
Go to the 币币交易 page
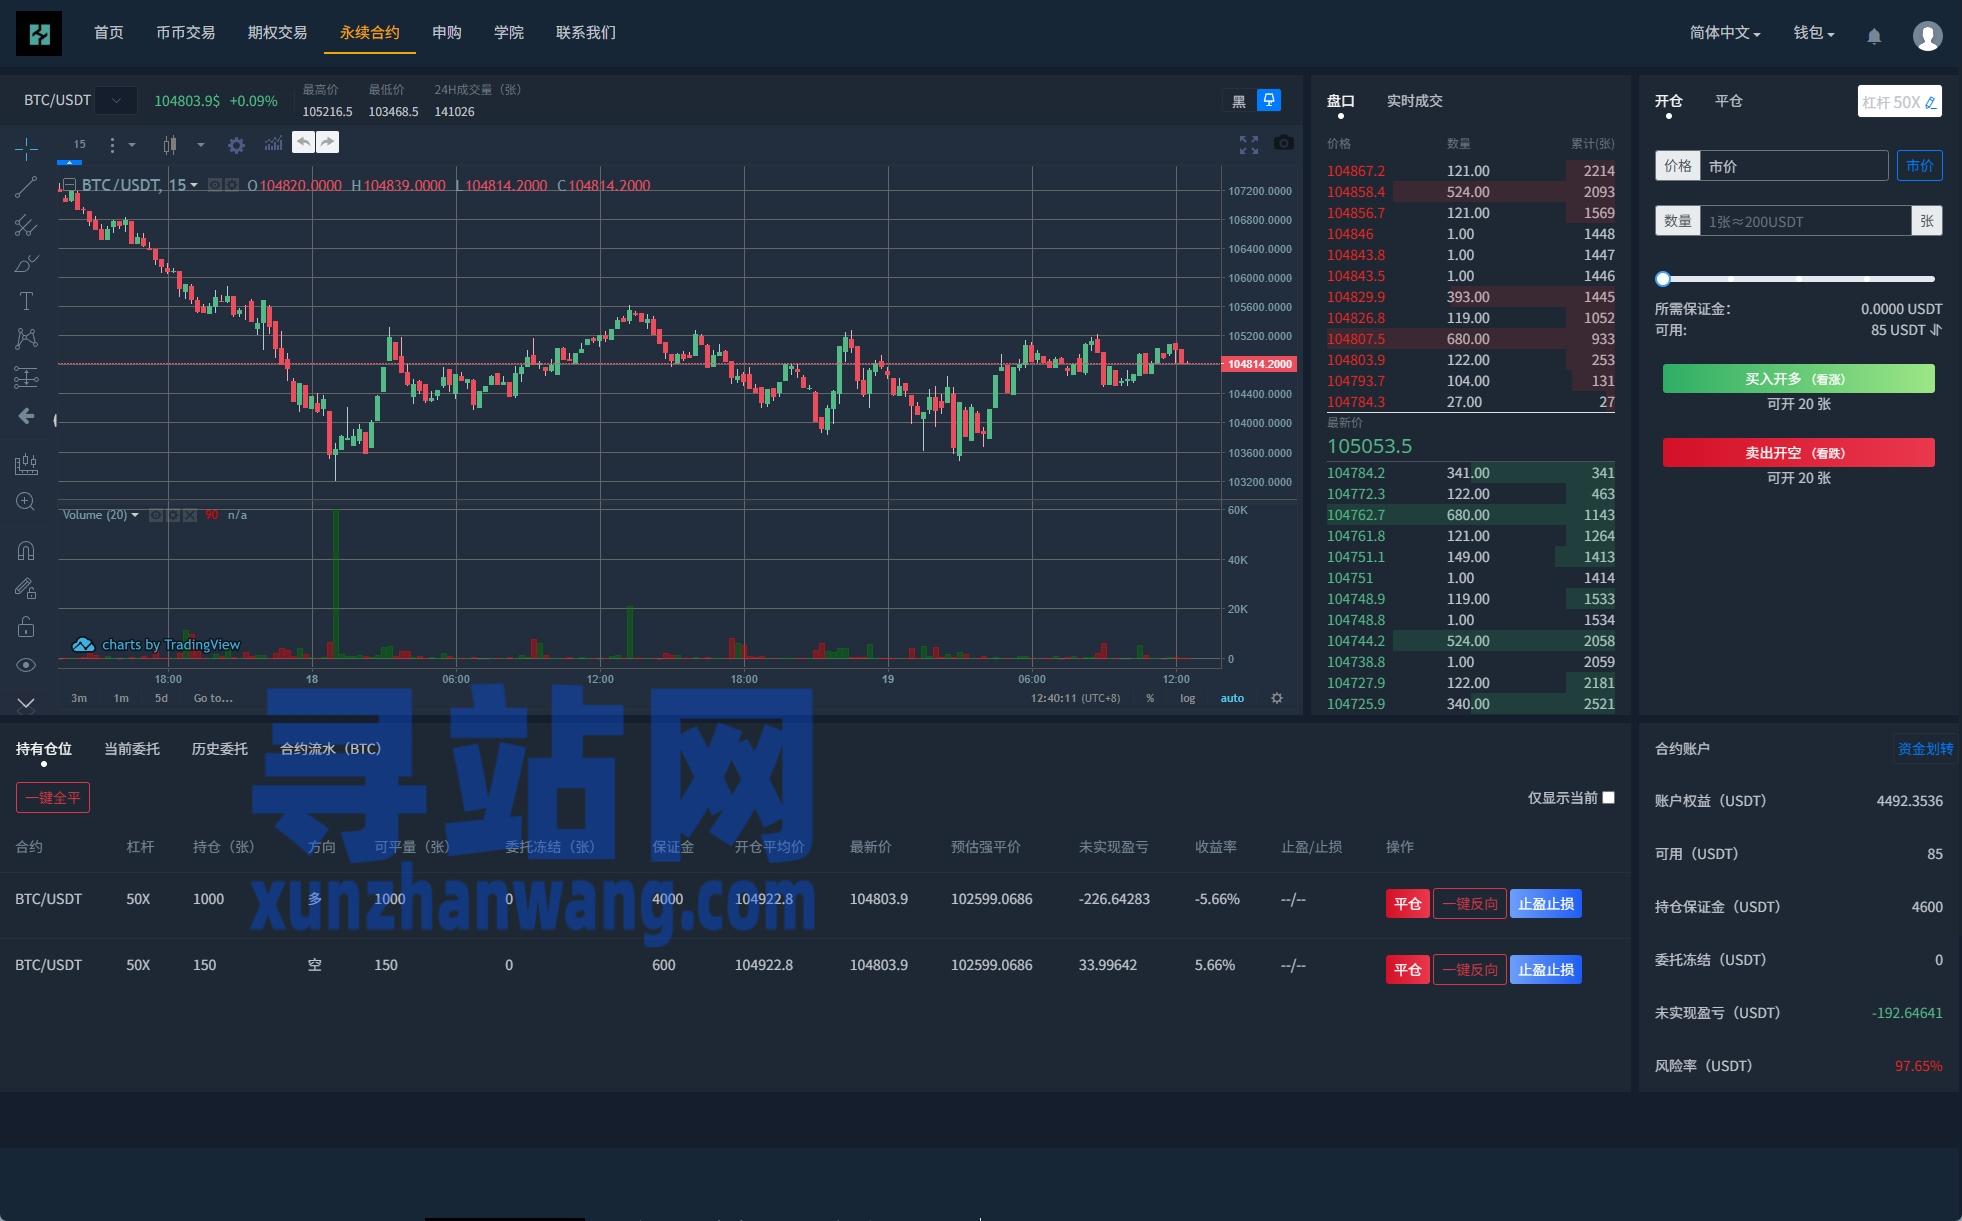click(186, 33)
